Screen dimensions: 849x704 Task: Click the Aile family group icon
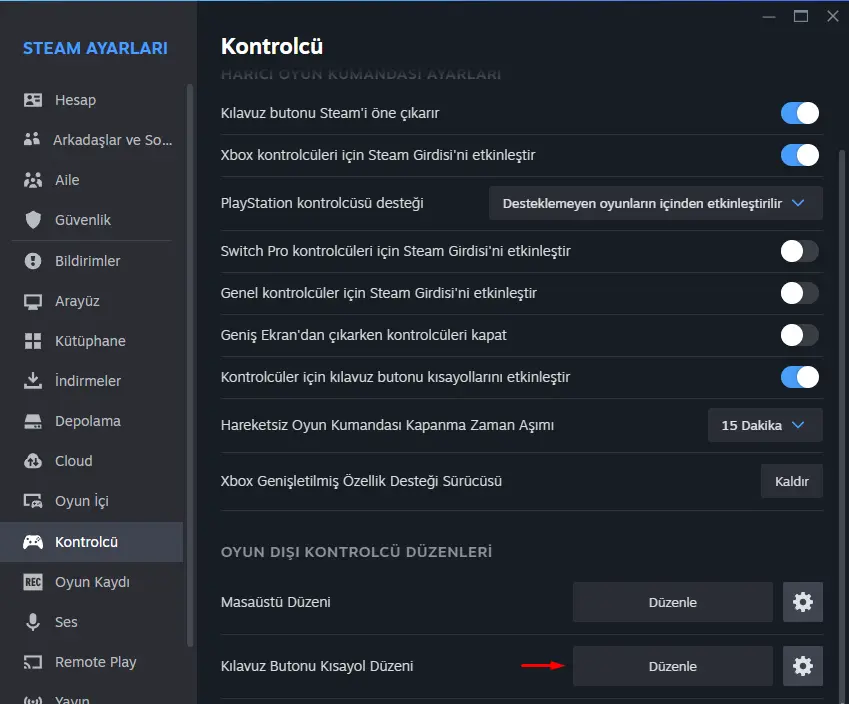pyautogui.click(x=33, y=180)
